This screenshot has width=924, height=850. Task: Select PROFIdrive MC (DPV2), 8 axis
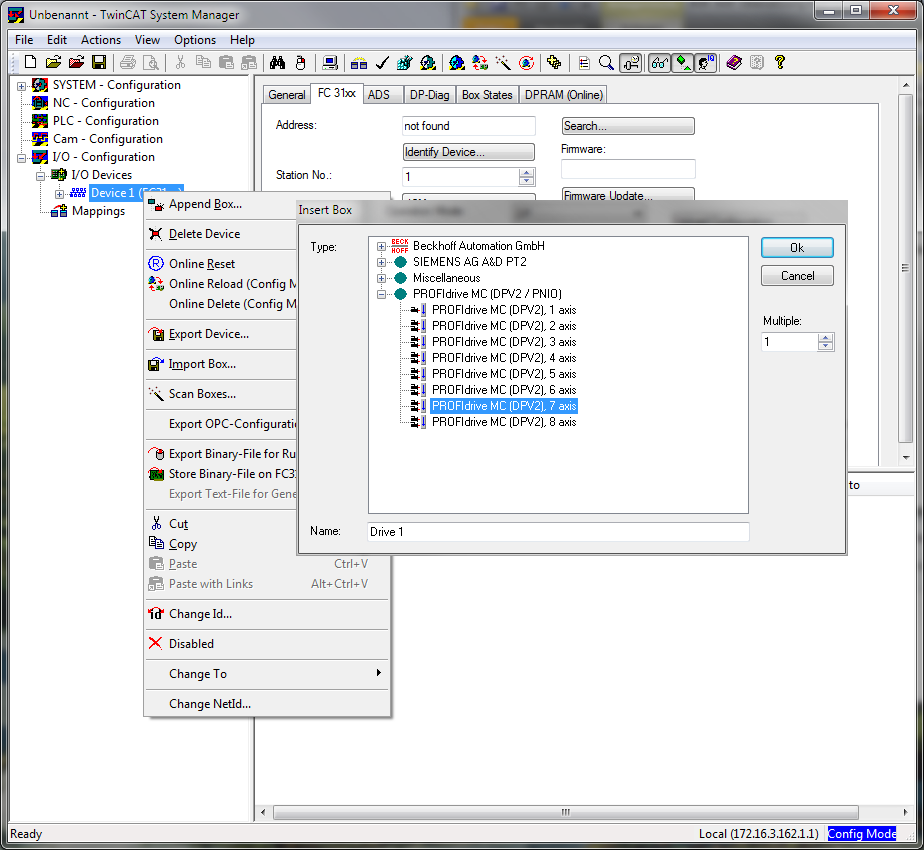point(504,422)
